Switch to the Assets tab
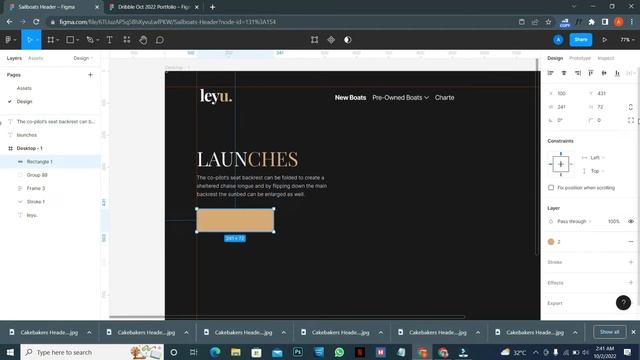 36,58
